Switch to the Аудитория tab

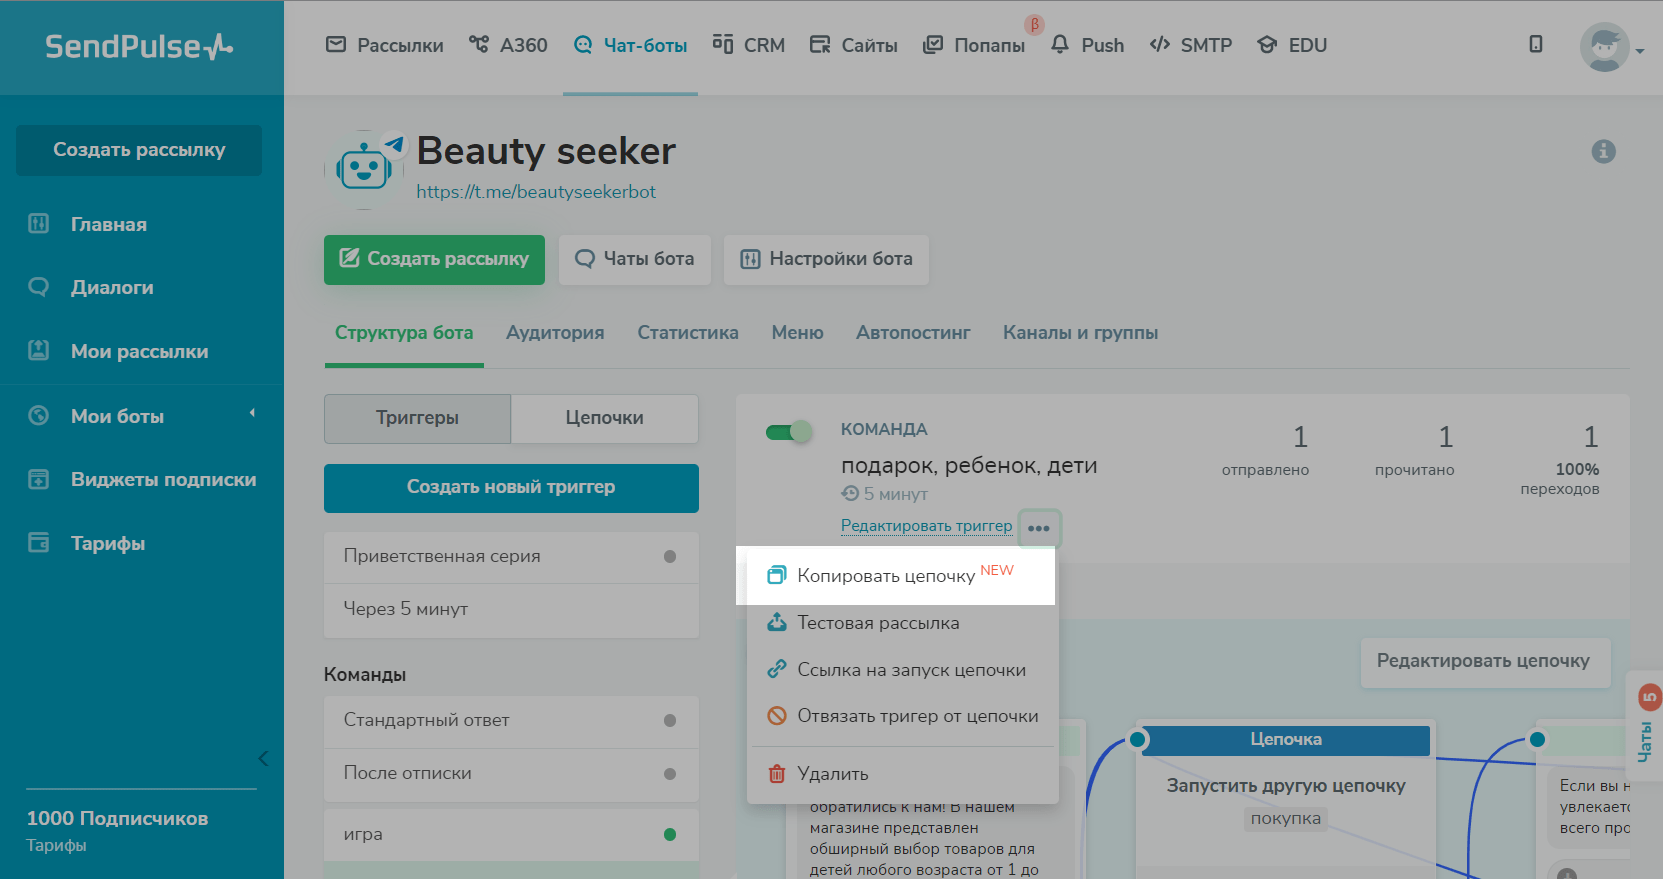click(555, 333)
